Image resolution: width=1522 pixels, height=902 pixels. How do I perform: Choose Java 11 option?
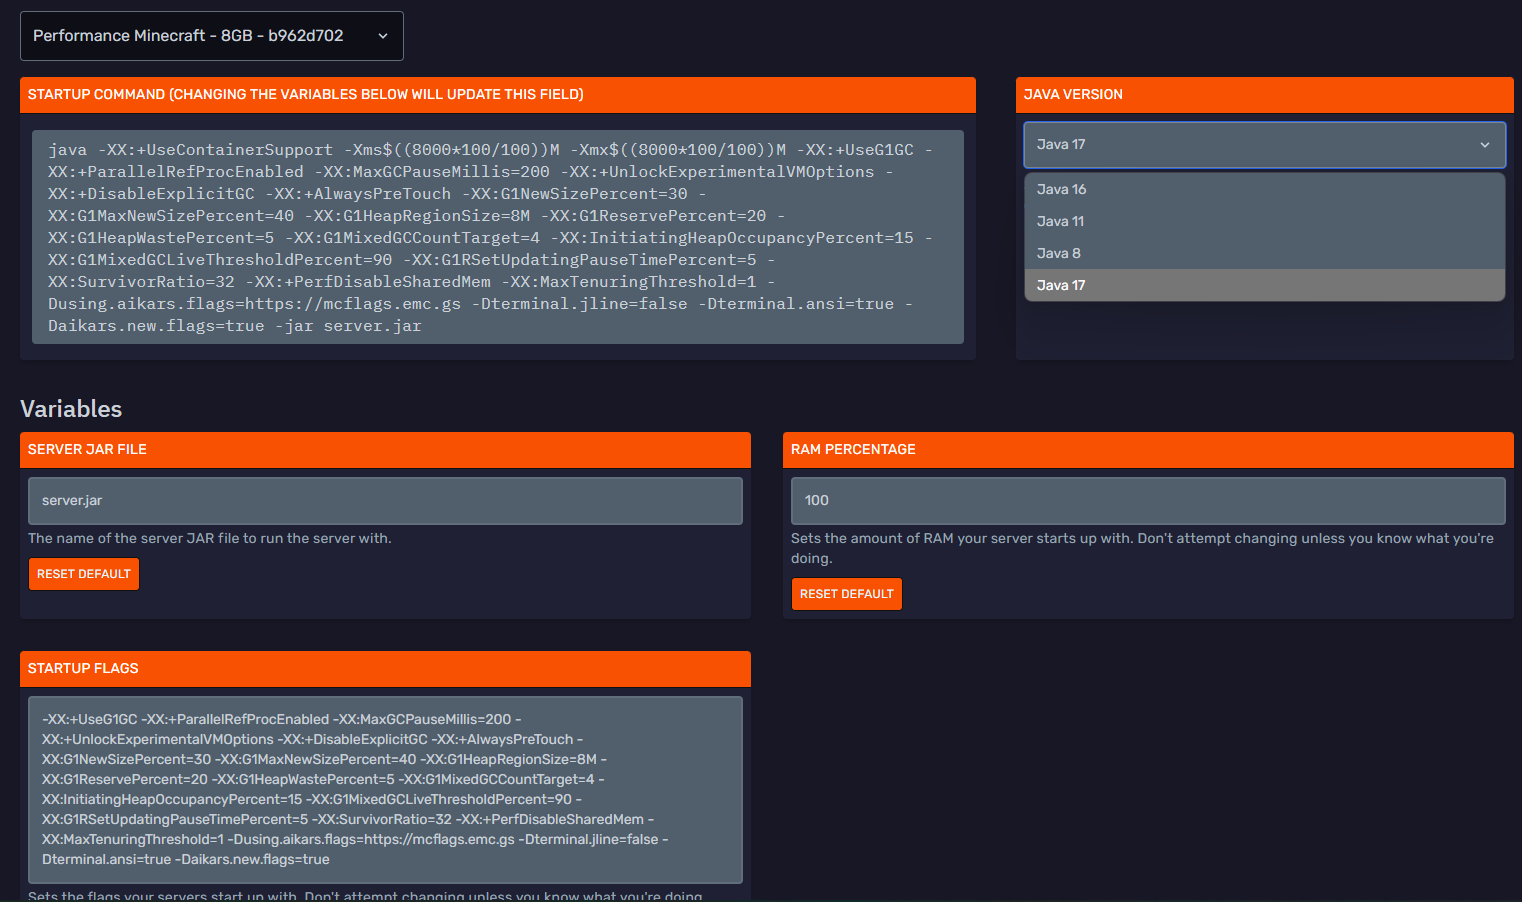point(1061,221)
